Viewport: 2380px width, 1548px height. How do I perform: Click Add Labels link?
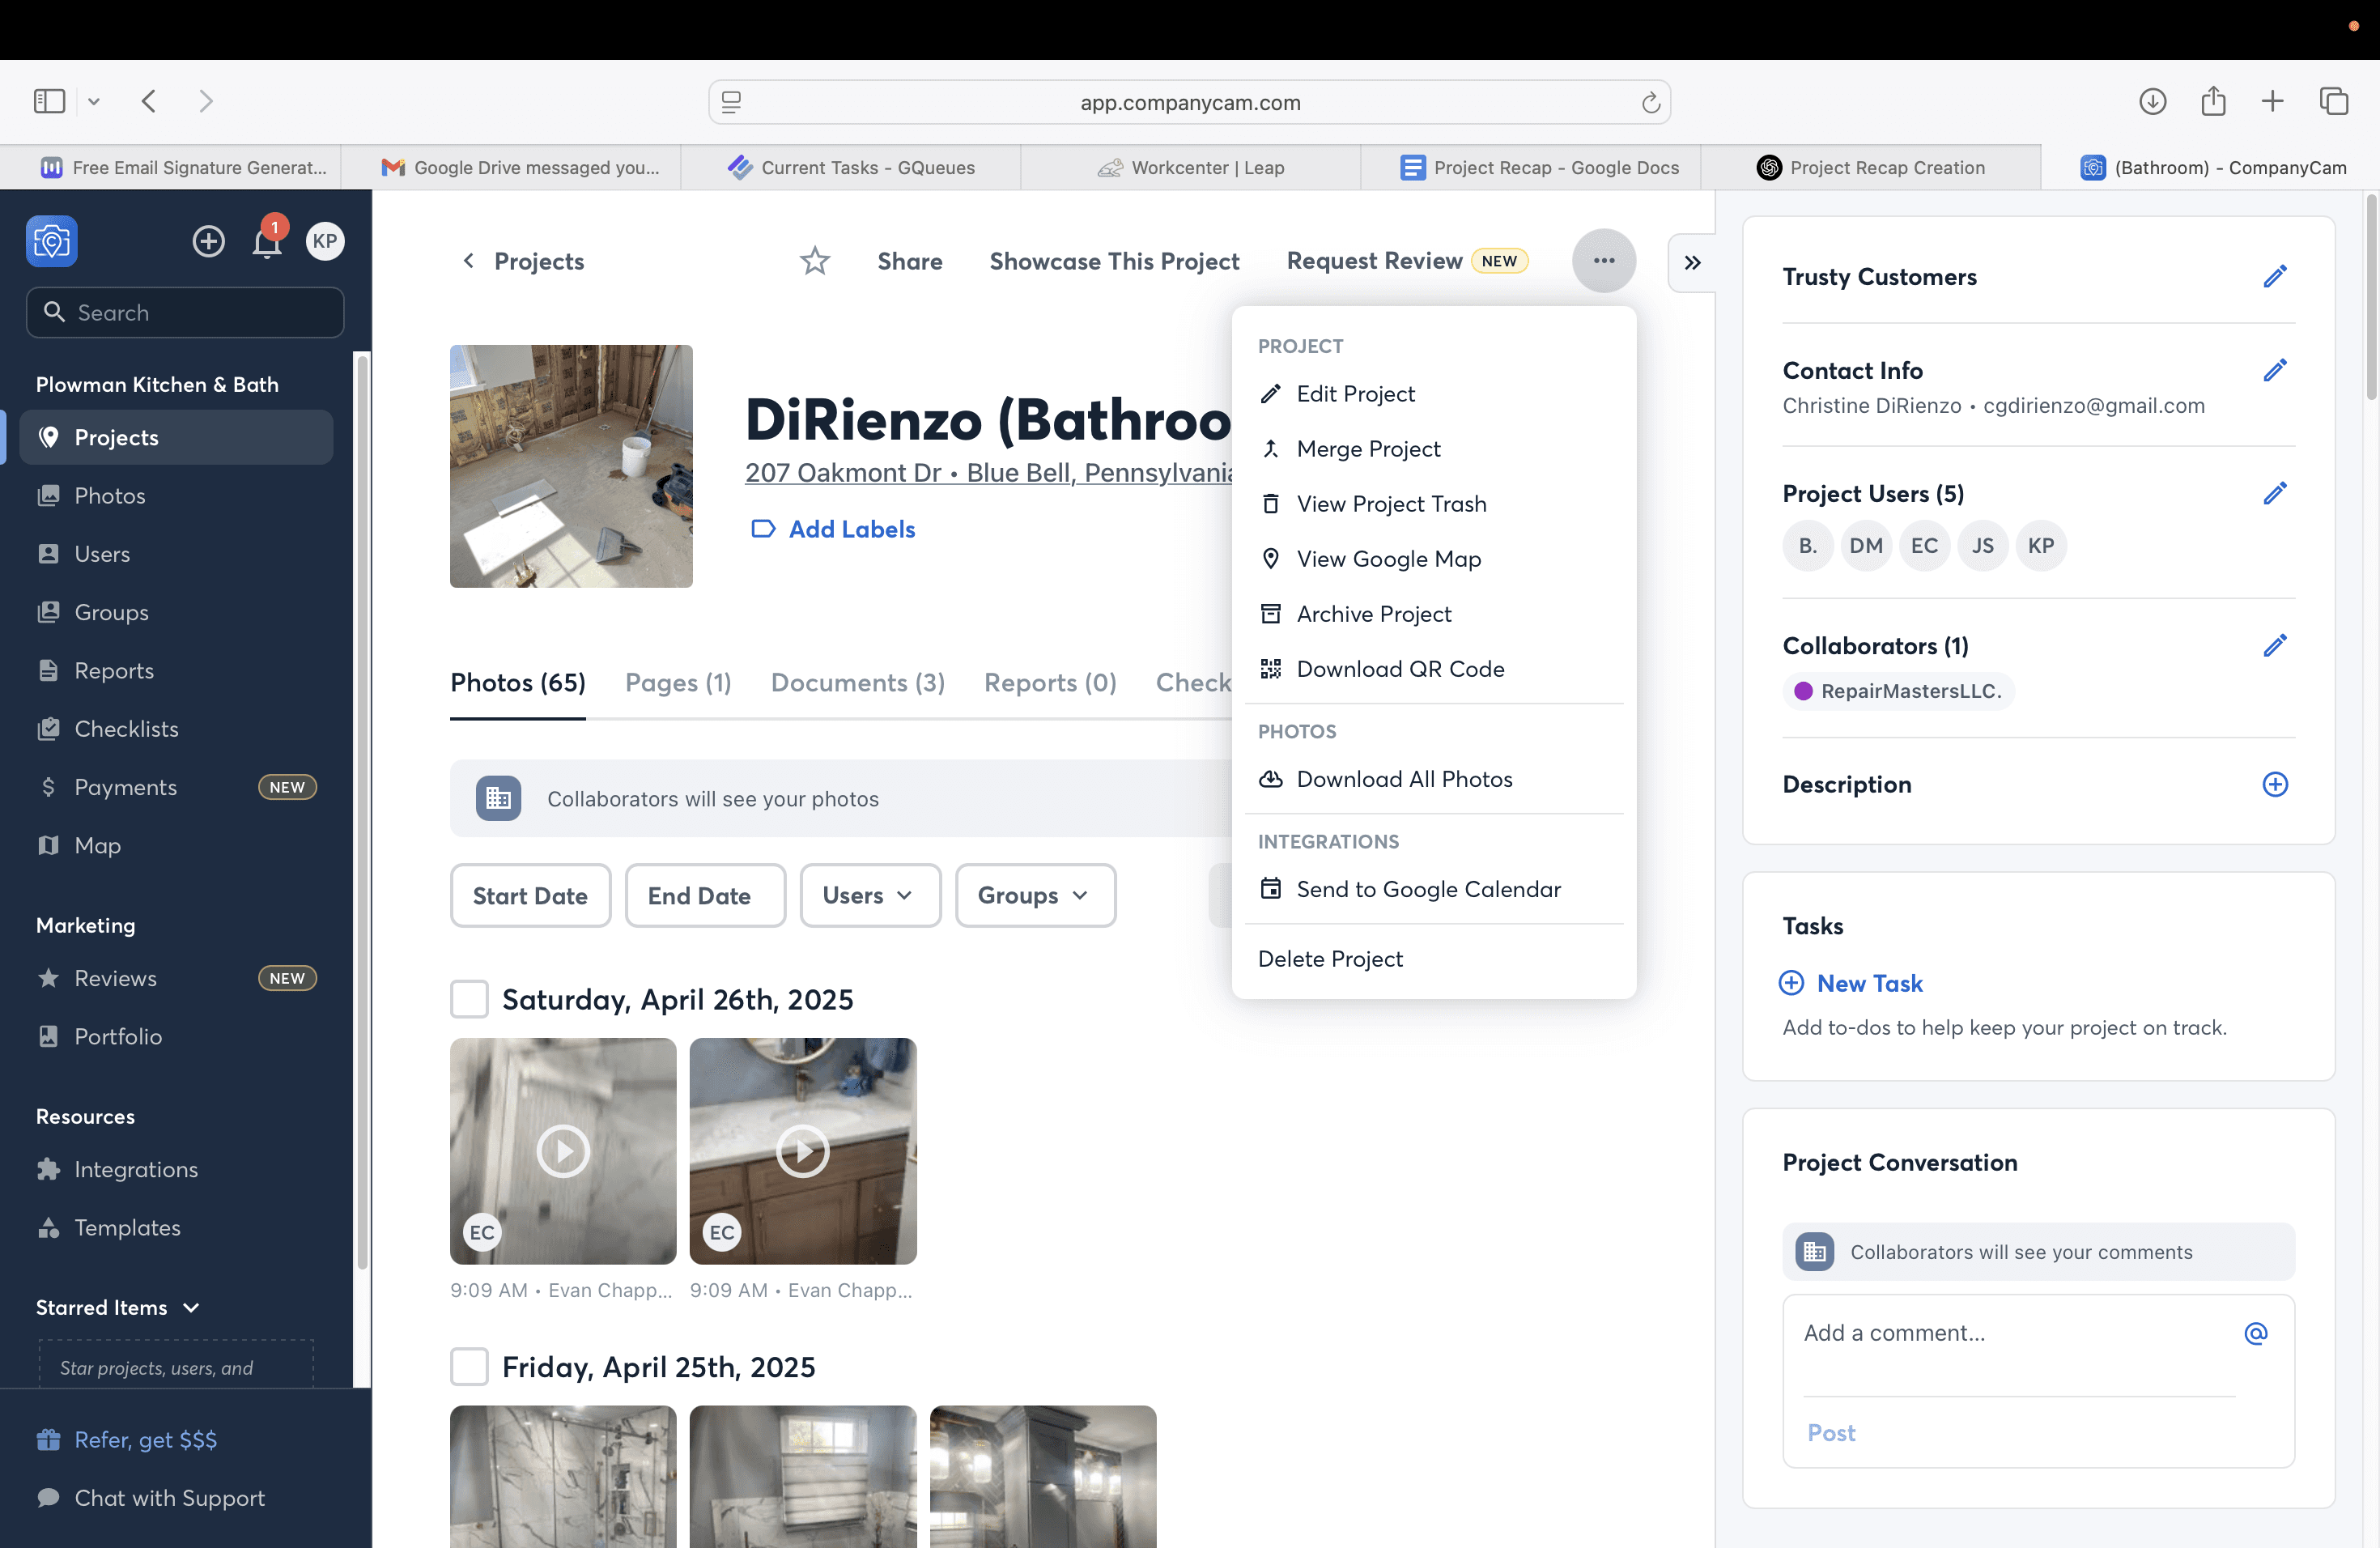833,529
